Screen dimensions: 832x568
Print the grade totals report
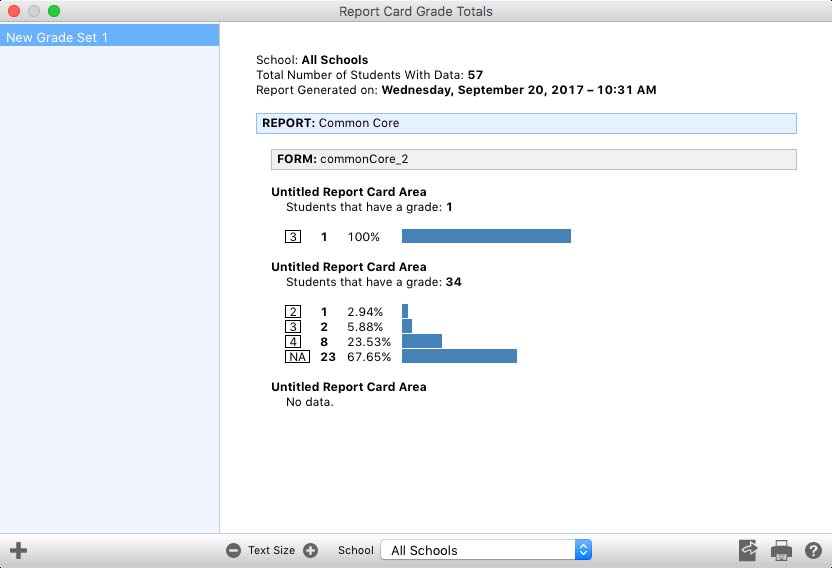tap(781, 550)
